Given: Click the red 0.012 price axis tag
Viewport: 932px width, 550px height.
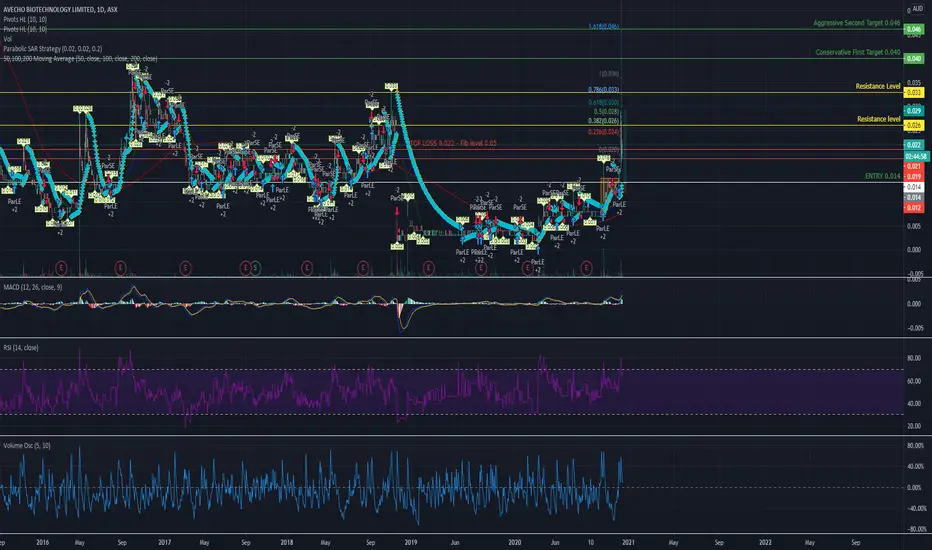Looking at the screenshot, I should pyautogui.click(x=914, y=208).
